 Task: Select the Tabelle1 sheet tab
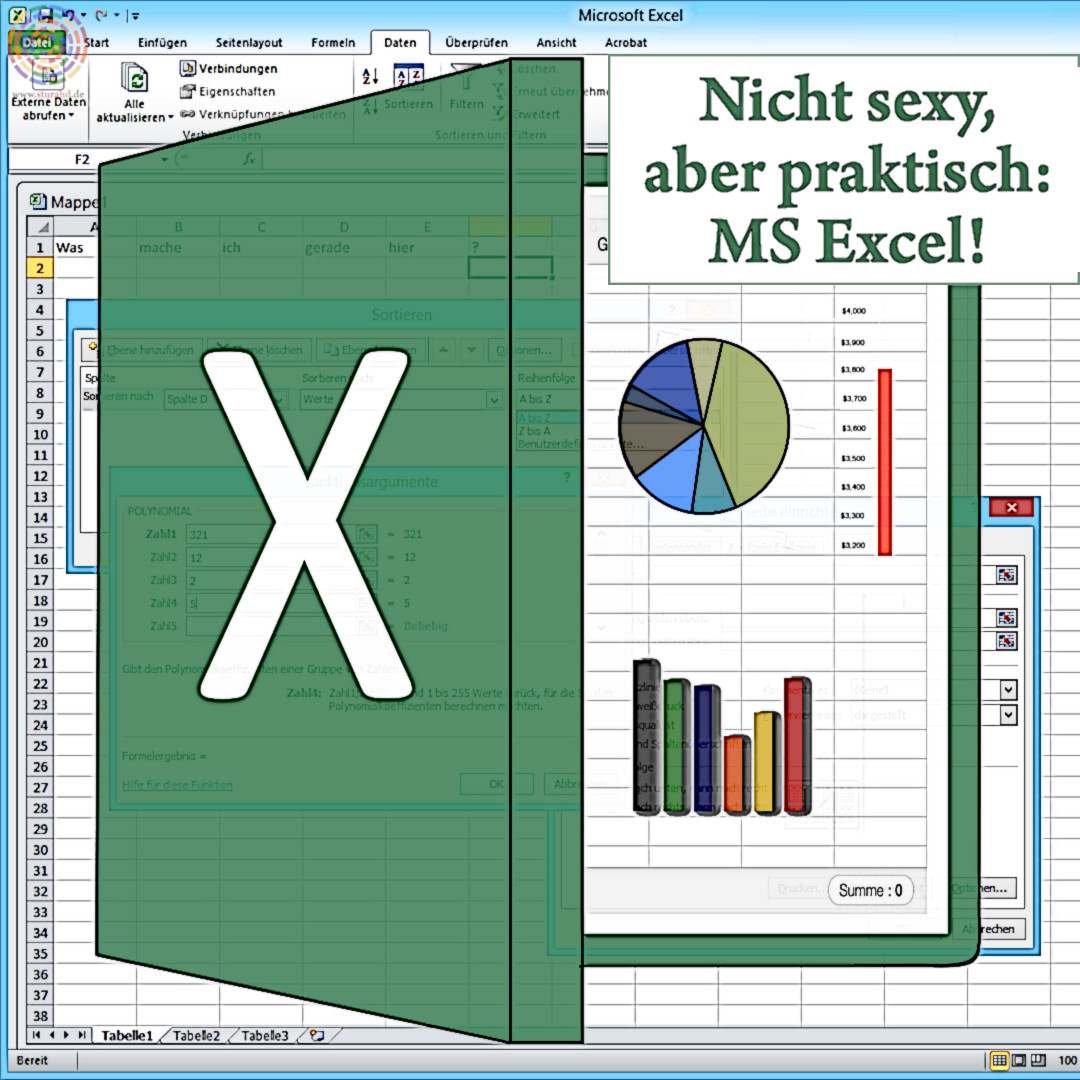127,1035
